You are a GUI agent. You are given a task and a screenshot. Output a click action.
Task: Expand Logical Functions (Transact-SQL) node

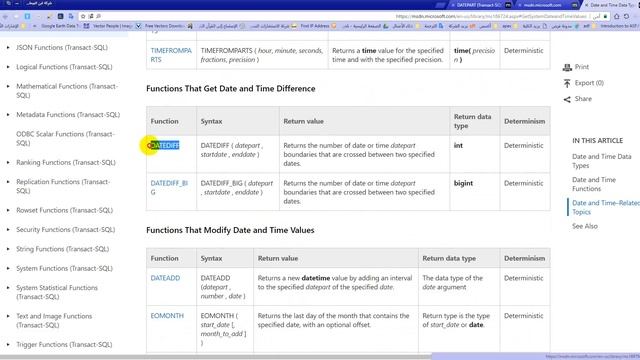point(8,67)
